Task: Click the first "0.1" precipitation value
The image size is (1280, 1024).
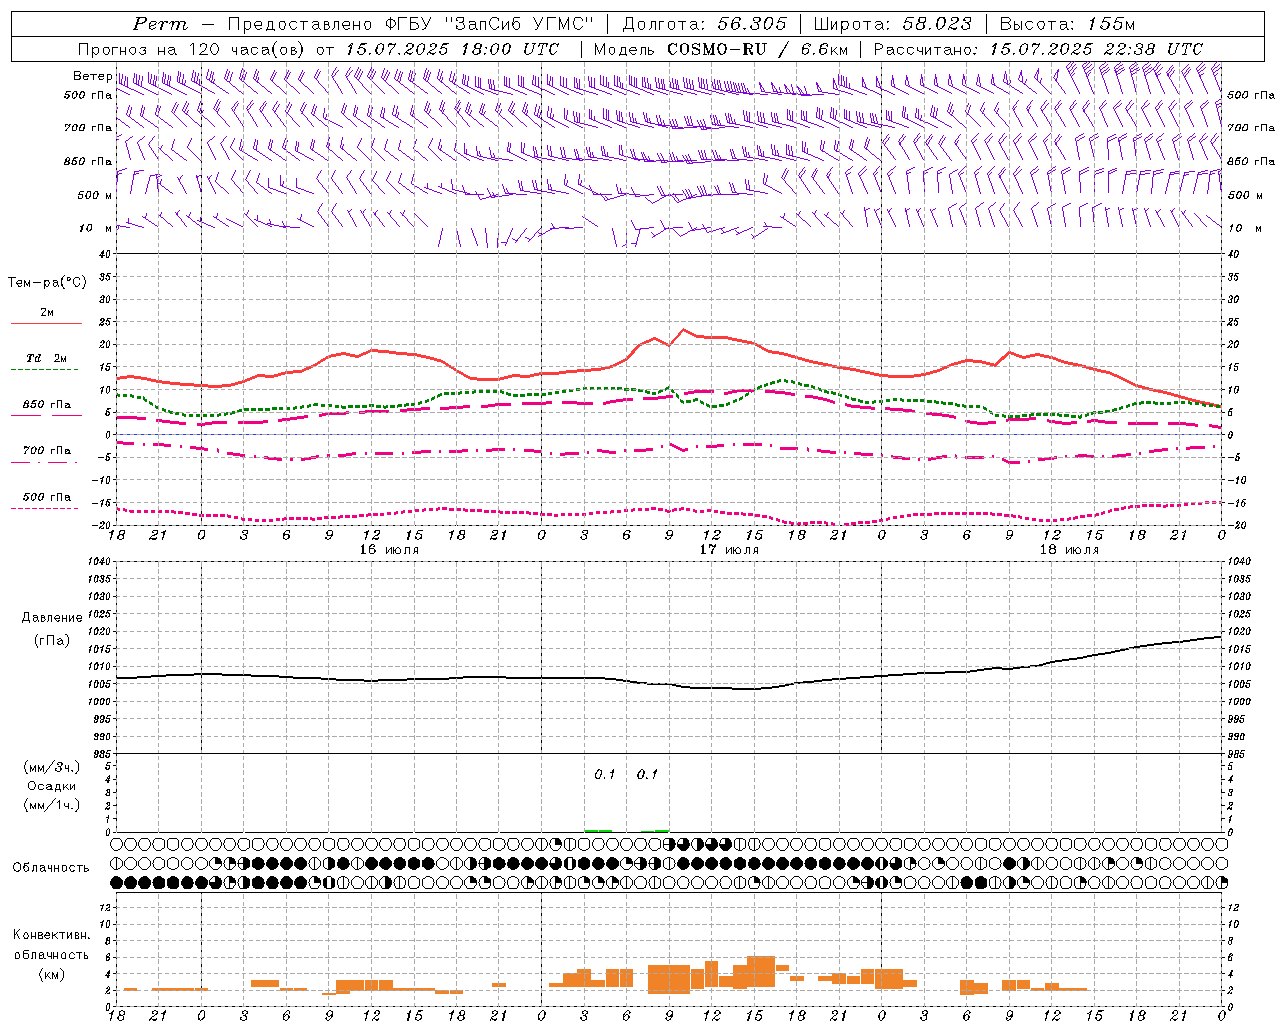Action: point(605,774)
